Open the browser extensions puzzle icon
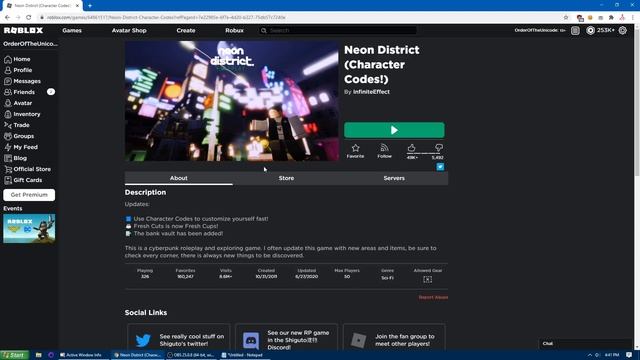640x360 pixels. click(x=611, y=18)
